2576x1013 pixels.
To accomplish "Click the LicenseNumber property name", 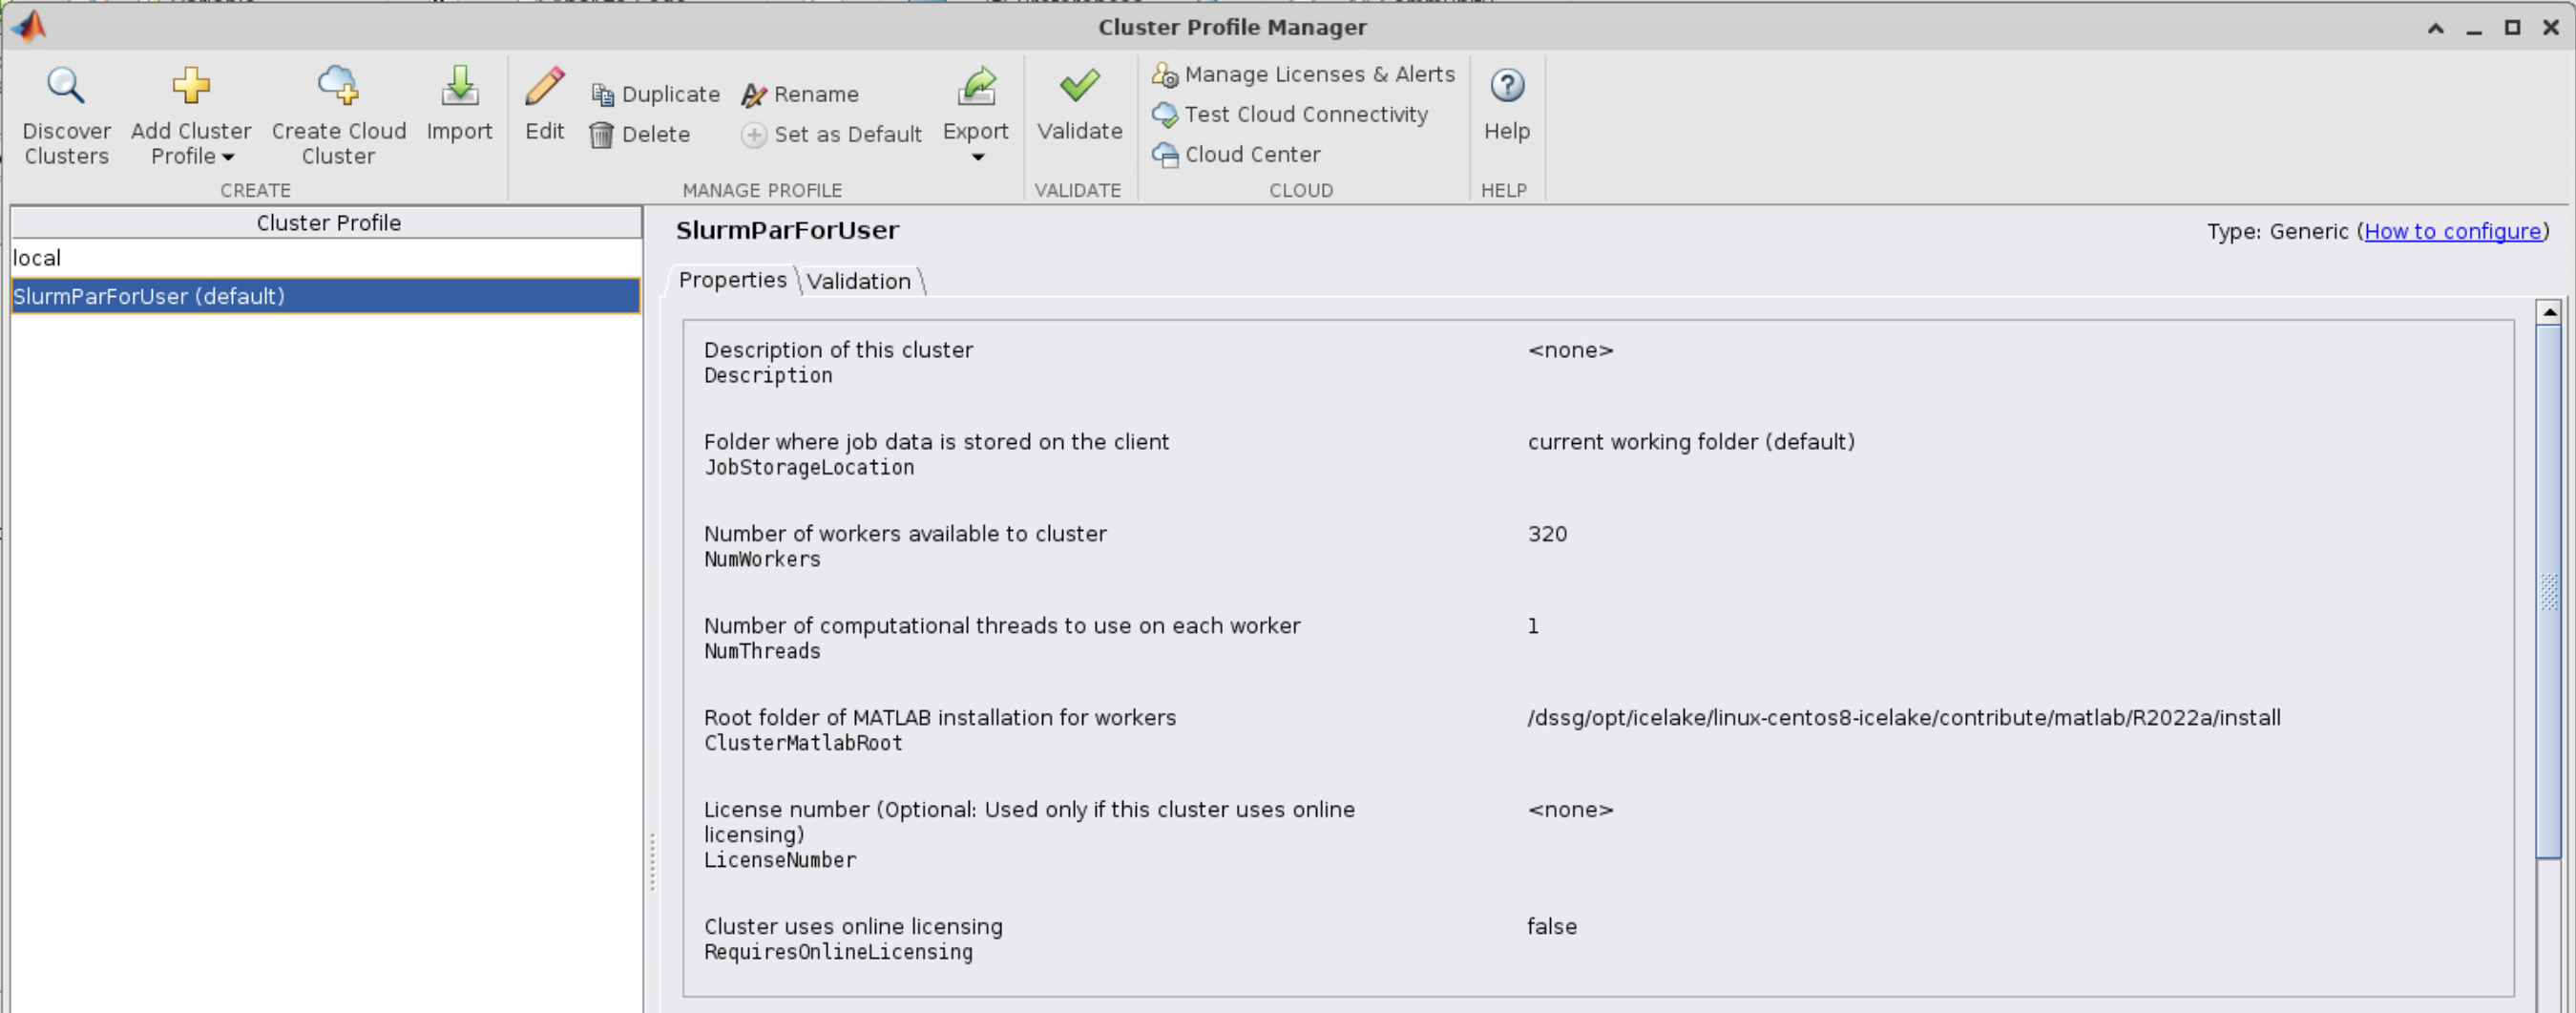I will [780, 860].
